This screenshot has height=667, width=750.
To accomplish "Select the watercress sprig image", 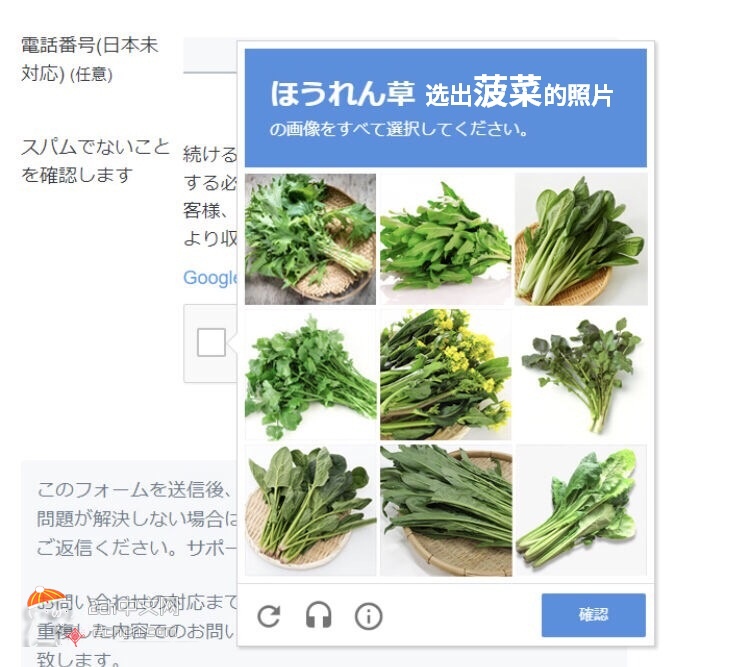I will pyautogui.click(x=581, y=375).
